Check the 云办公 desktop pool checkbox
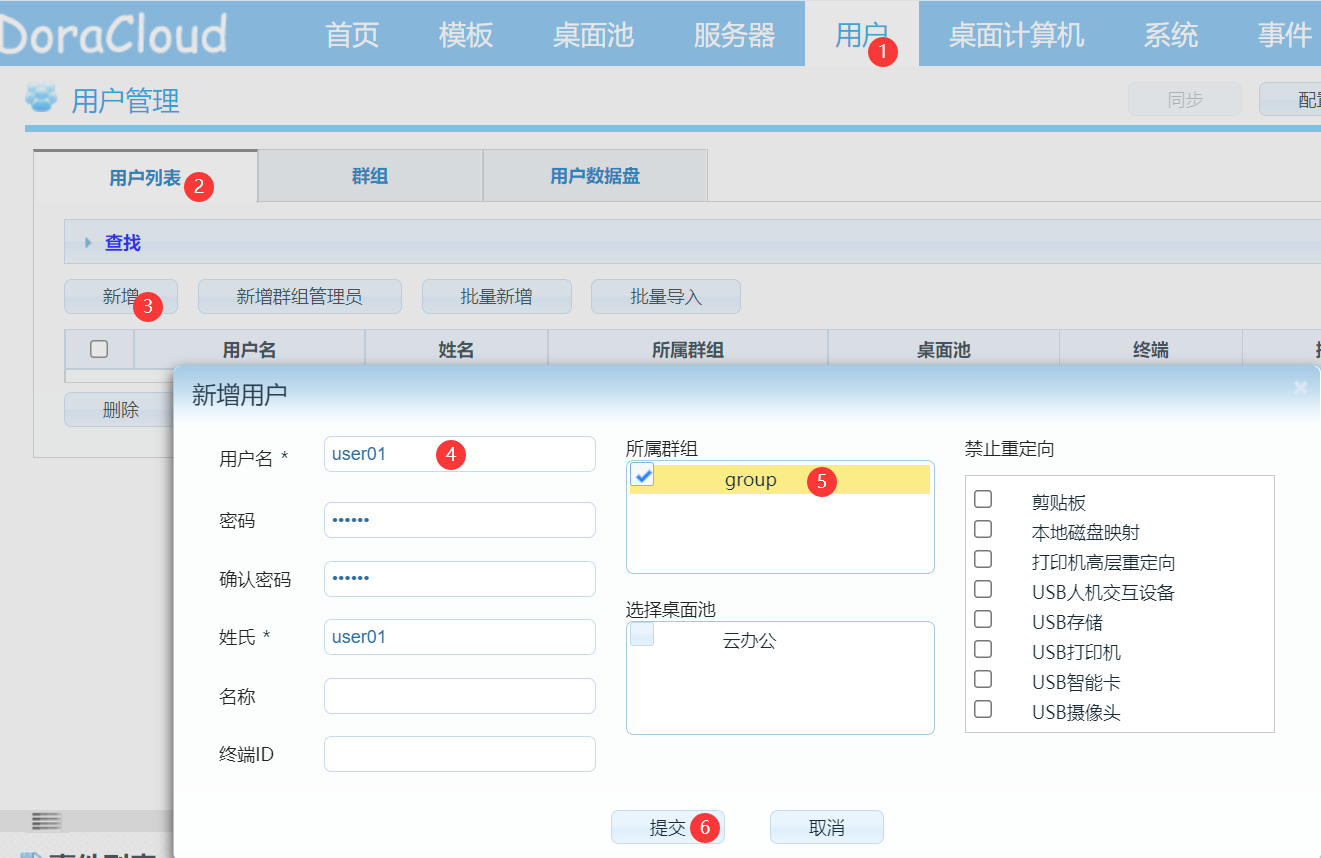The height and width of the screenshot is (858, 1321). tap(641, 634)
